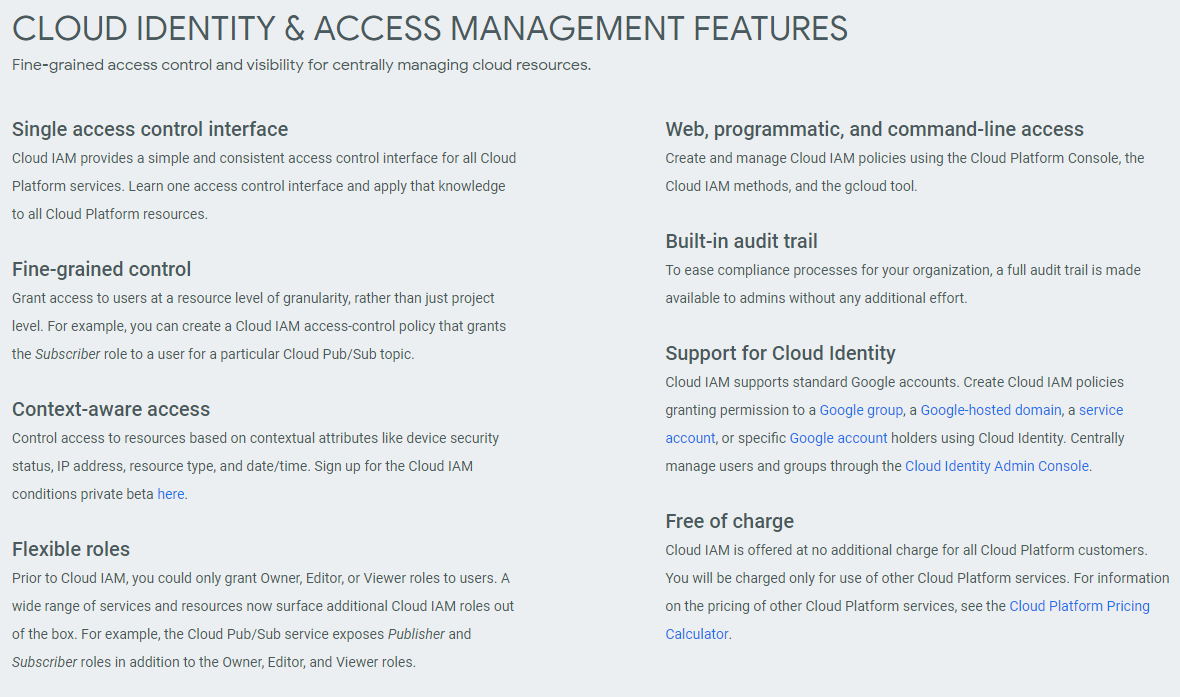Click 'Web, programmatic, and command-line access' heading
The image size is (1180, 697).
[874, 129]
